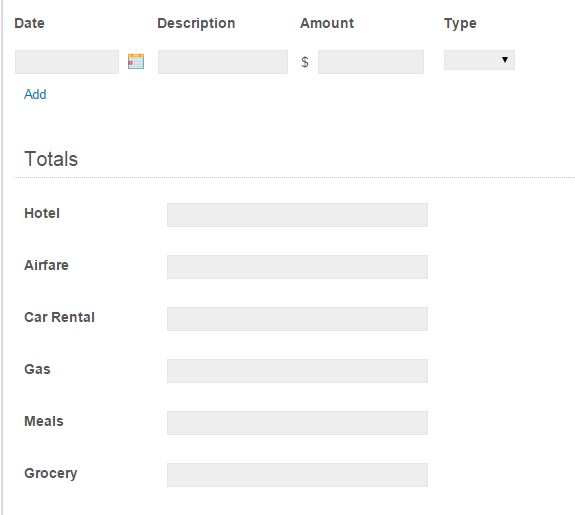The height and width of the screenshot is (515, 575).
Task: Open the calendar date picker icon
Action: point(136,61)
